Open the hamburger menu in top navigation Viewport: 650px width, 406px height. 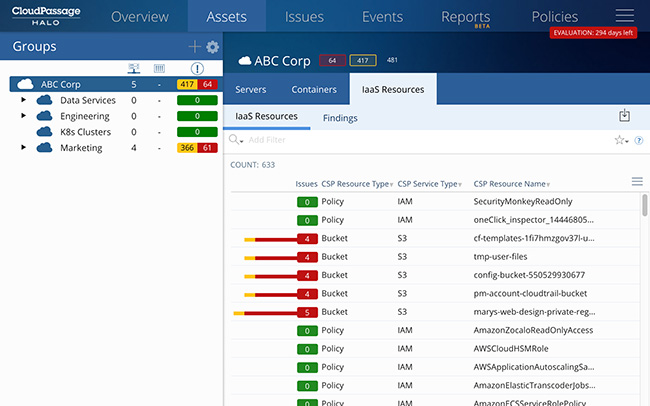[624, 15]
